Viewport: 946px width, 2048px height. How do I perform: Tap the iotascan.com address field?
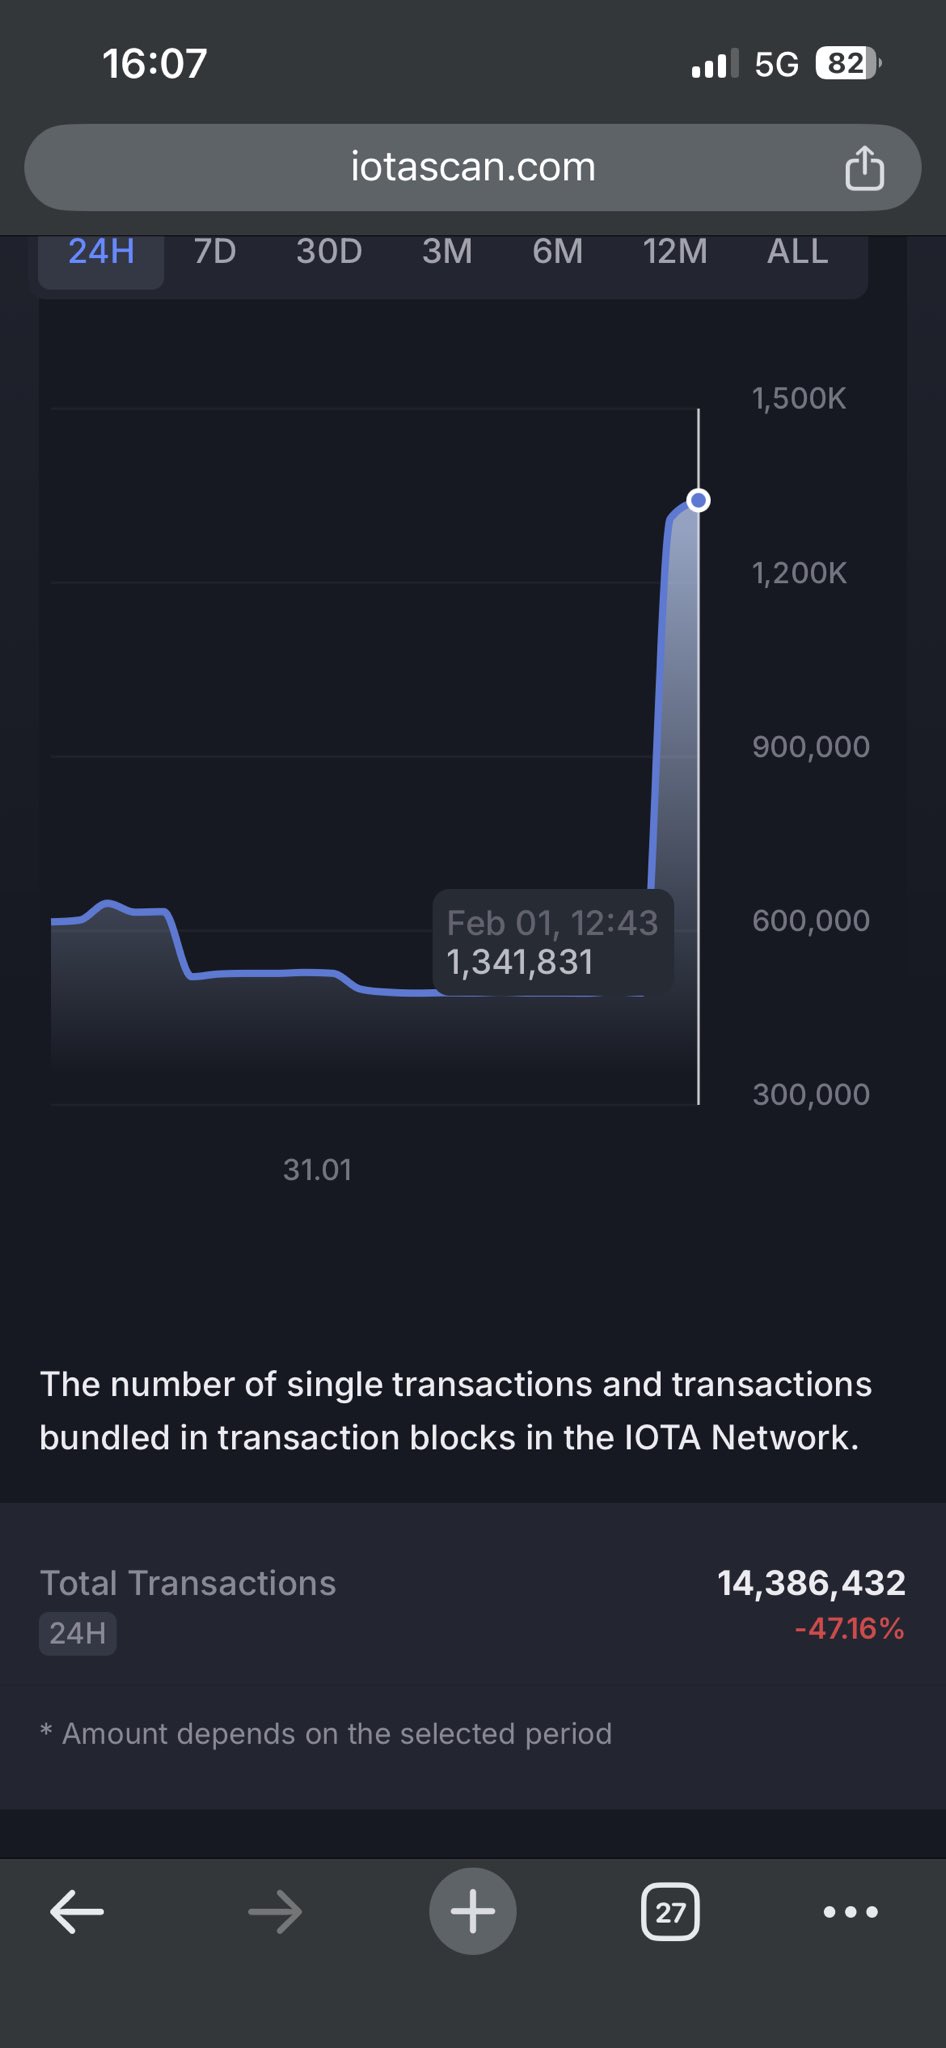[472, 167]
